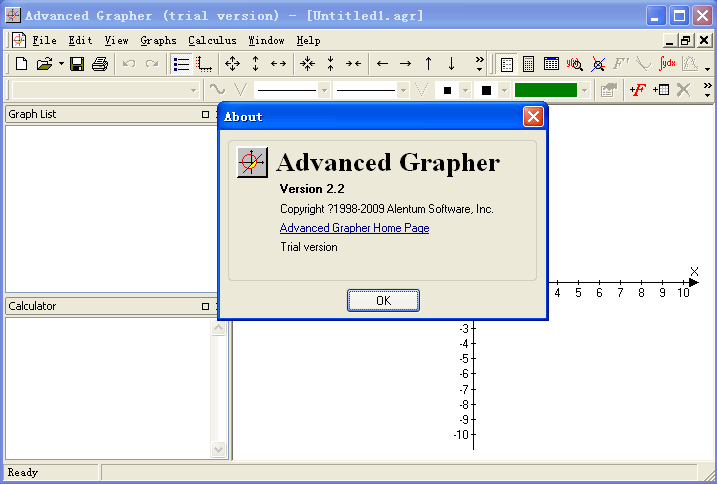This screenshot has width=717, height=484.
Task: Click the tangent/normal curve icon
Action: 644,64
